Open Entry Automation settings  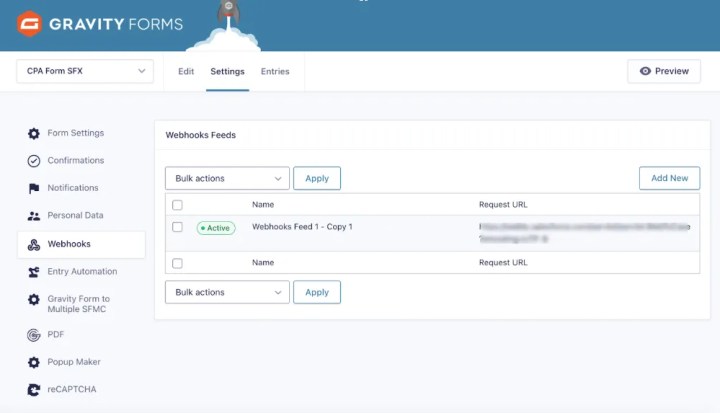(81, 272)
